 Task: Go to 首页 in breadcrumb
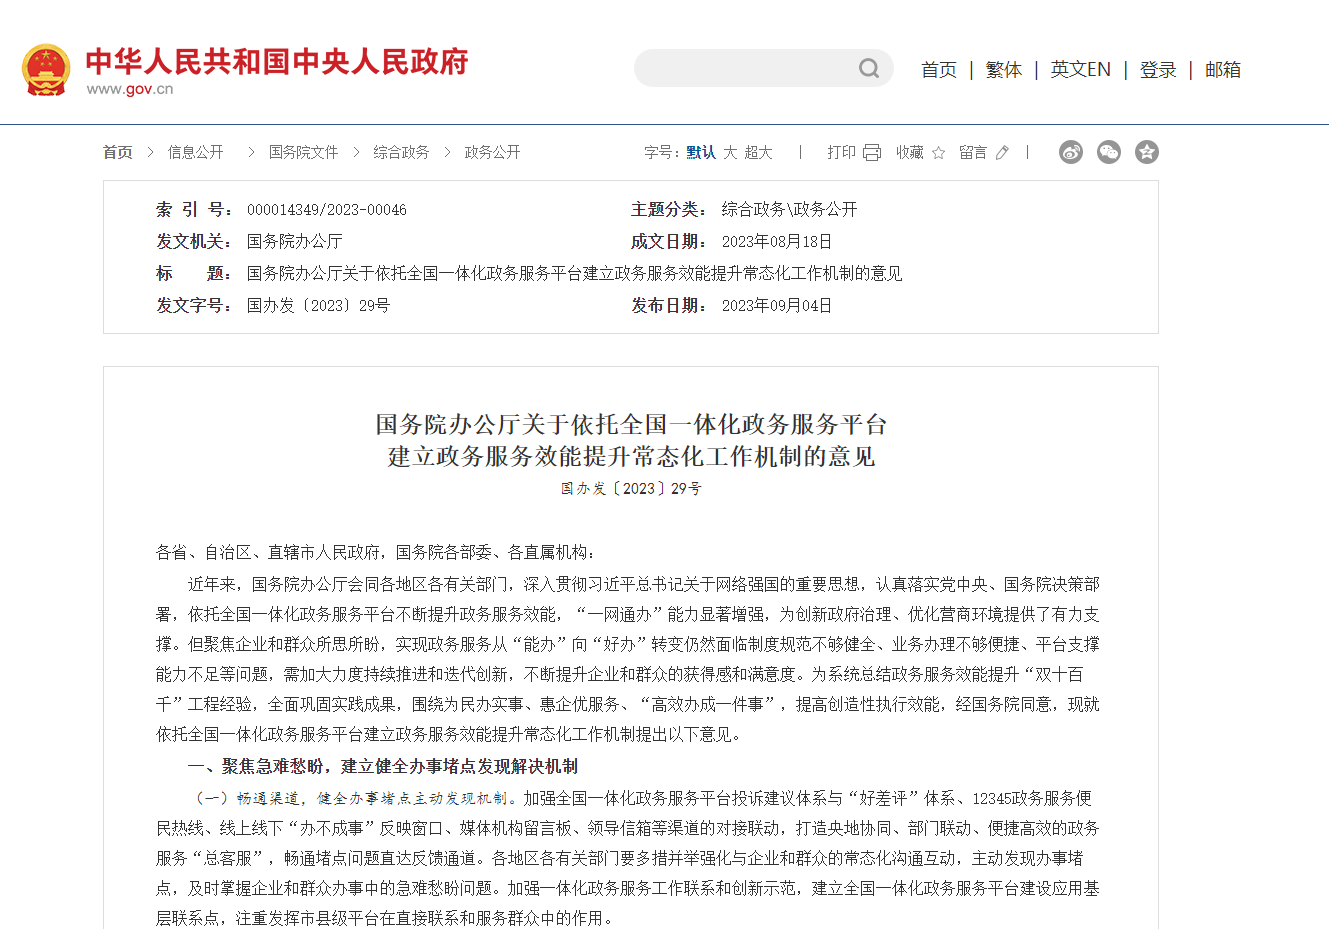pos(117,152)
